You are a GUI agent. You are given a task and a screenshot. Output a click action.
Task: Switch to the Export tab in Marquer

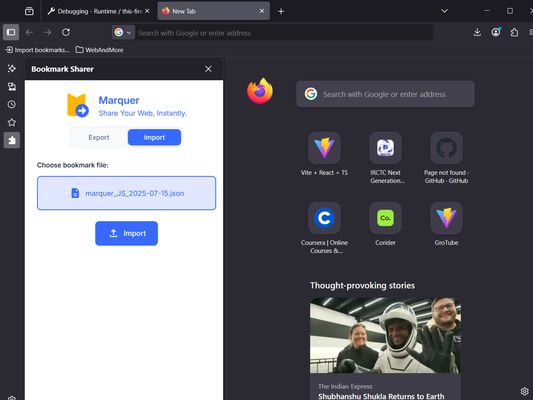[x=99, y=137]
